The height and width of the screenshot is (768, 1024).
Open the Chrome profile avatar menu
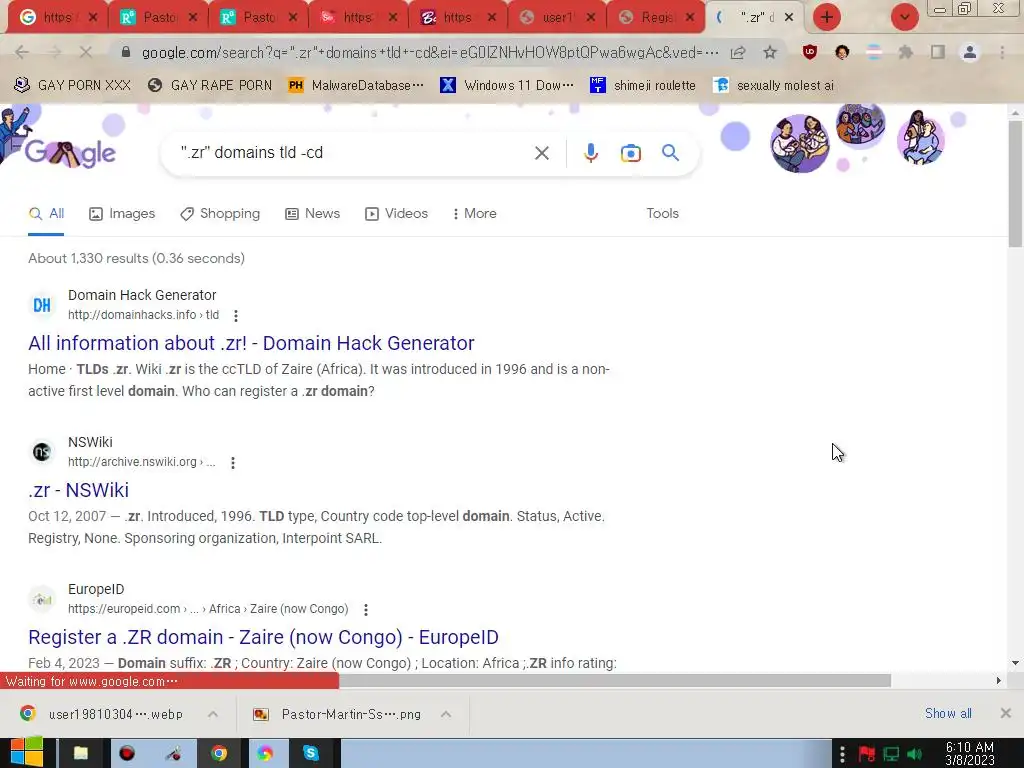(970, 52)
